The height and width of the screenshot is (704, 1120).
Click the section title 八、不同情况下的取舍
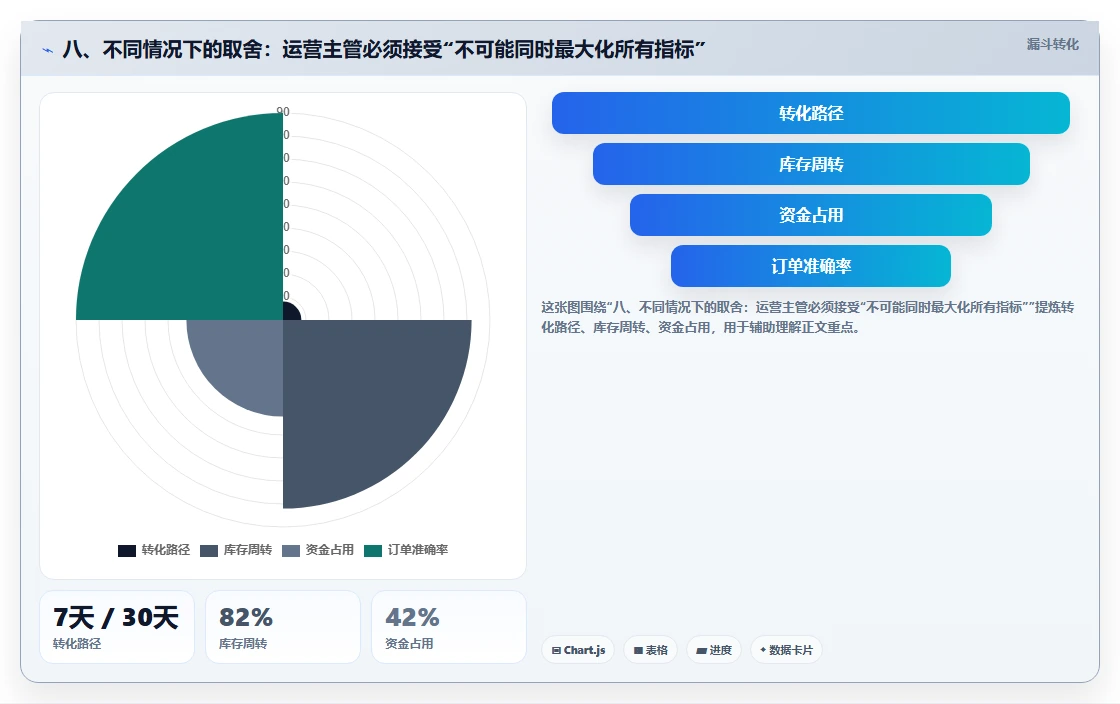384,49
